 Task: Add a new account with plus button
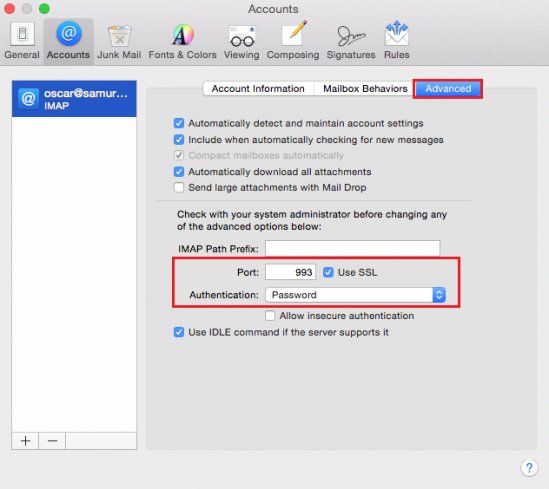[x=25, y=441]
